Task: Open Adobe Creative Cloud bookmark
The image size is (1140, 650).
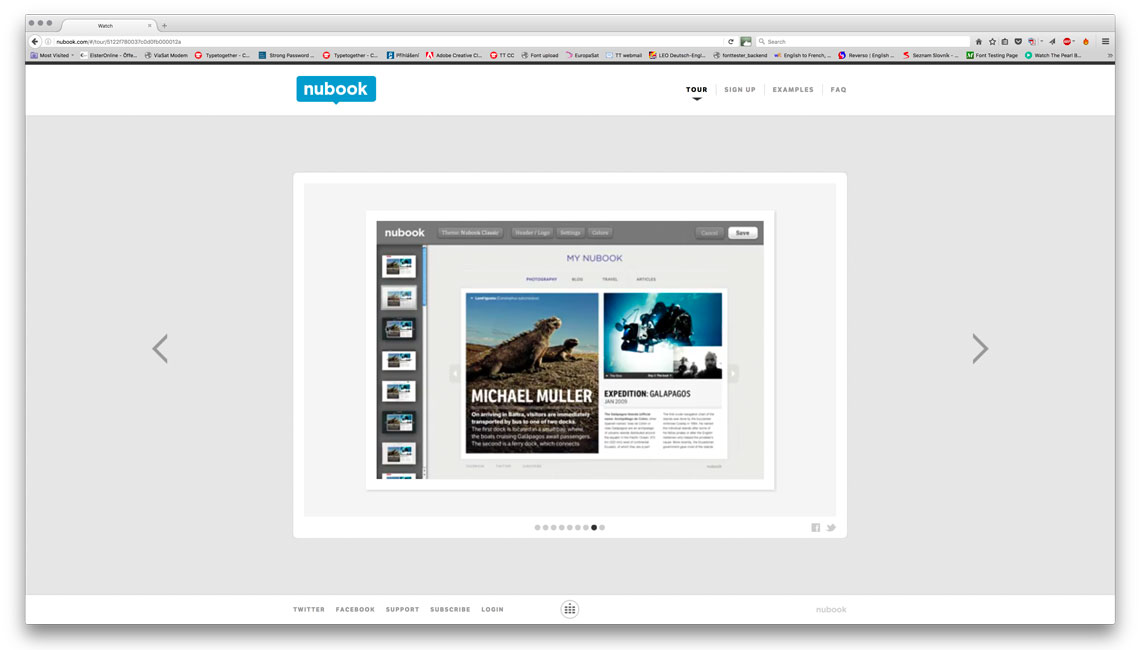Action: (454, 55)
